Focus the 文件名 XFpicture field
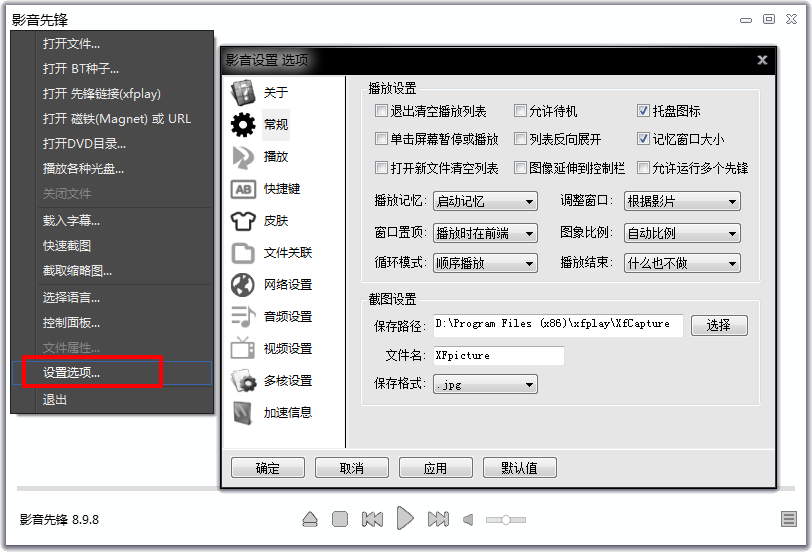 point(499,356)
